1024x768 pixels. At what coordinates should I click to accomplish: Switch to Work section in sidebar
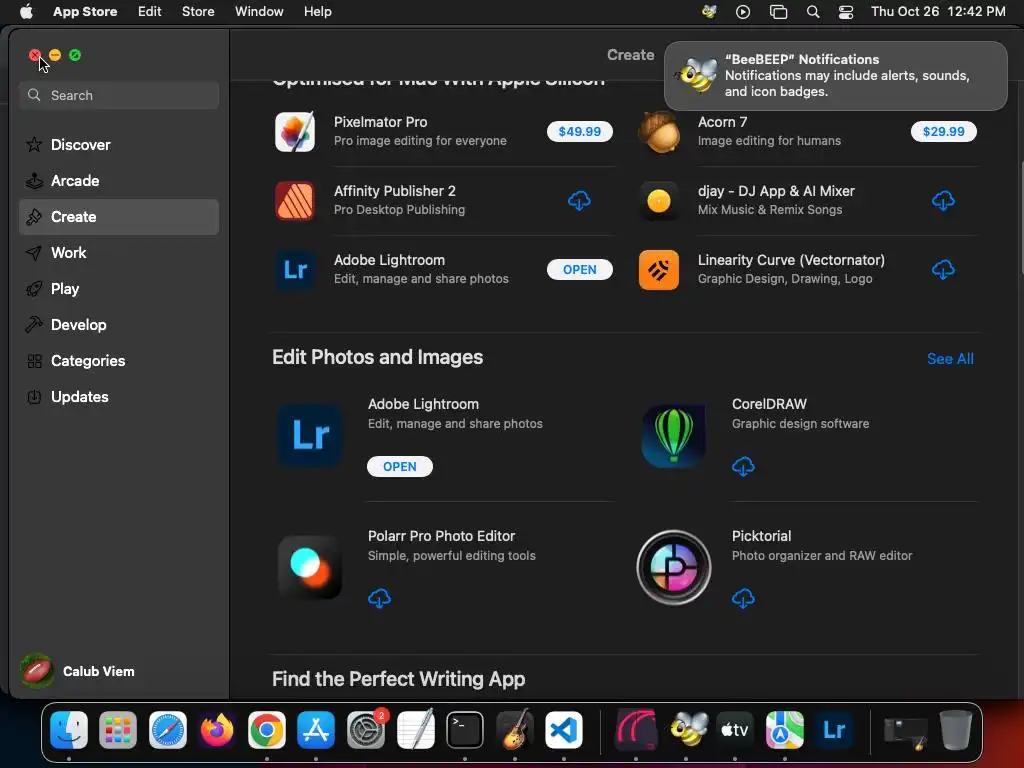click(x=119, y=253)
